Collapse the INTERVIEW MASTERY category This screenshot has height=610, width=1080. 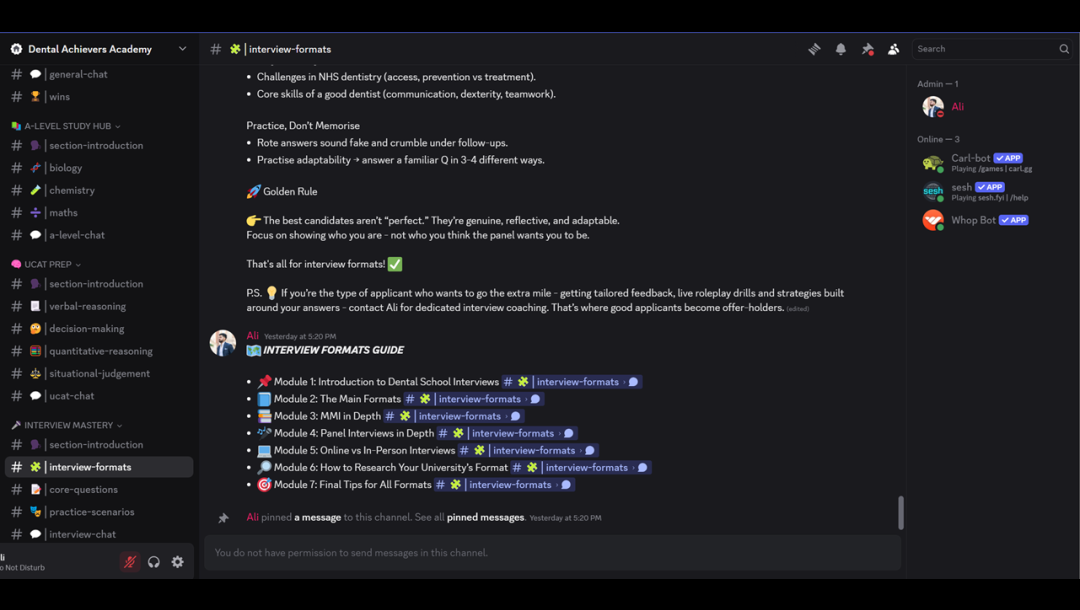click(67, 425)
